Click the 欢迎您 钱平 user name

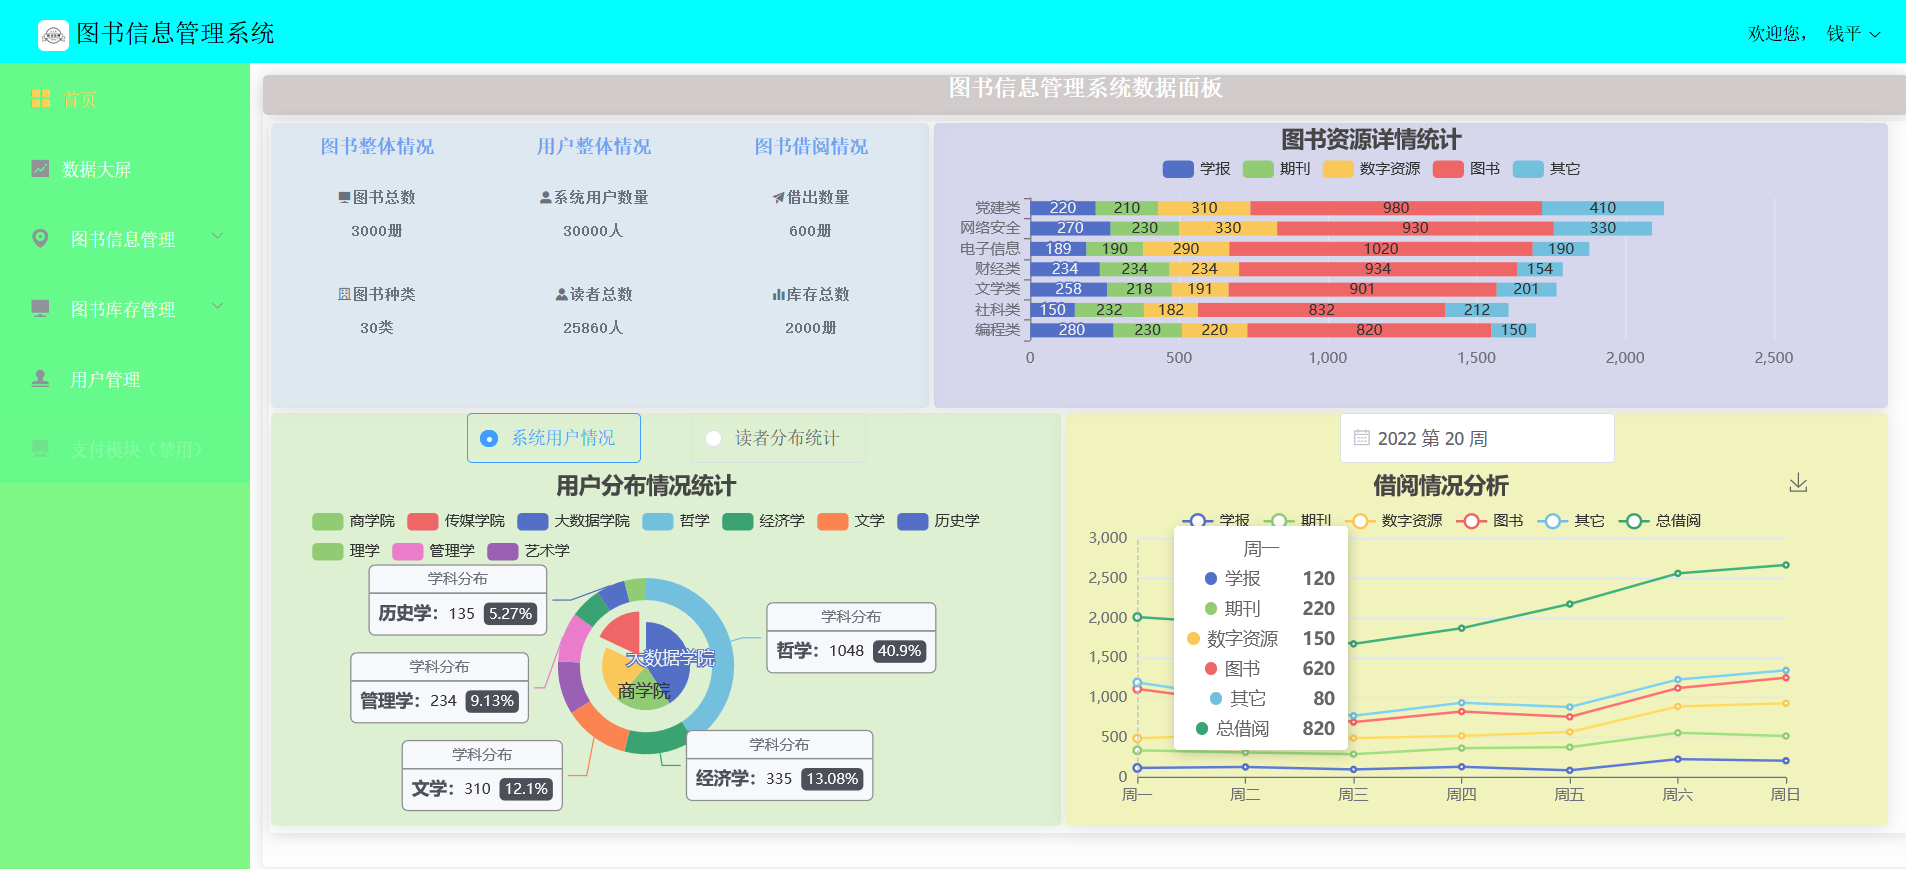click(1844, 34)
